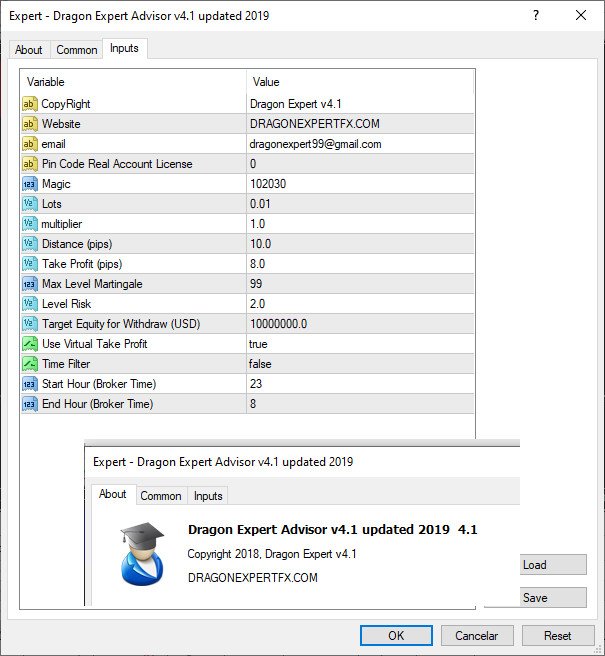This screenshot has width=605, height=656.
Task: Click the boolean icon beside Time Filter
Action: [x=30, y=364]
